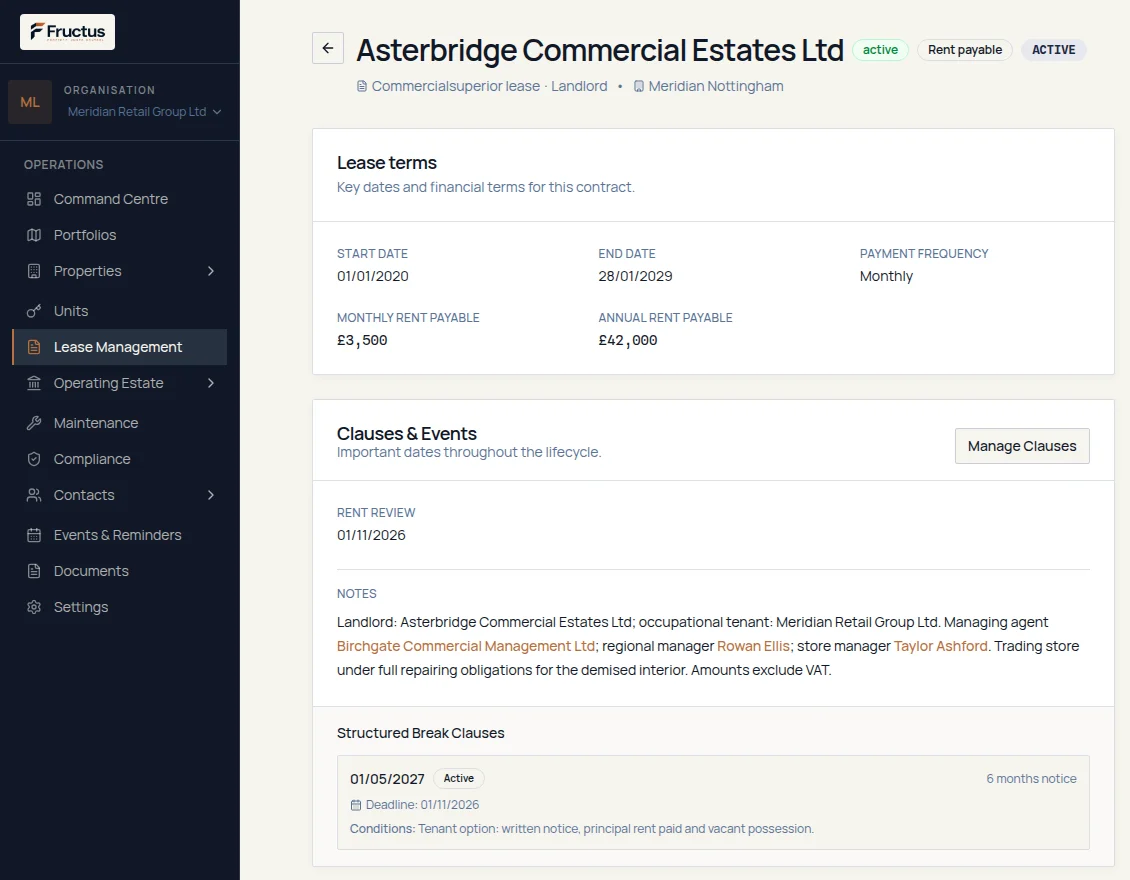Click the uppercase ACTIVE badge
The image size is (1130, 880).
tap(1053, 50)
